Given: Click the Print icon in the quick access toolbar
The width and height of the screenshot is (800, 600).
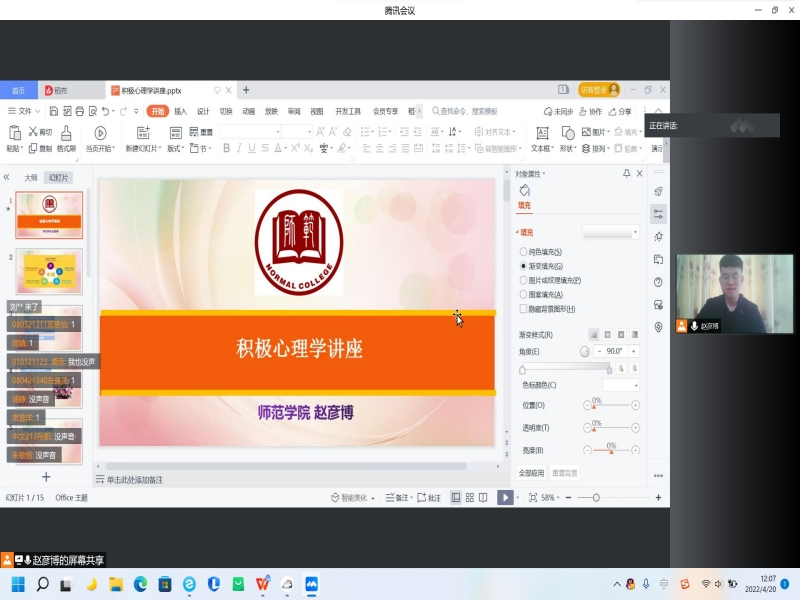Looking at the screenshot, I should tap(80, 111).
